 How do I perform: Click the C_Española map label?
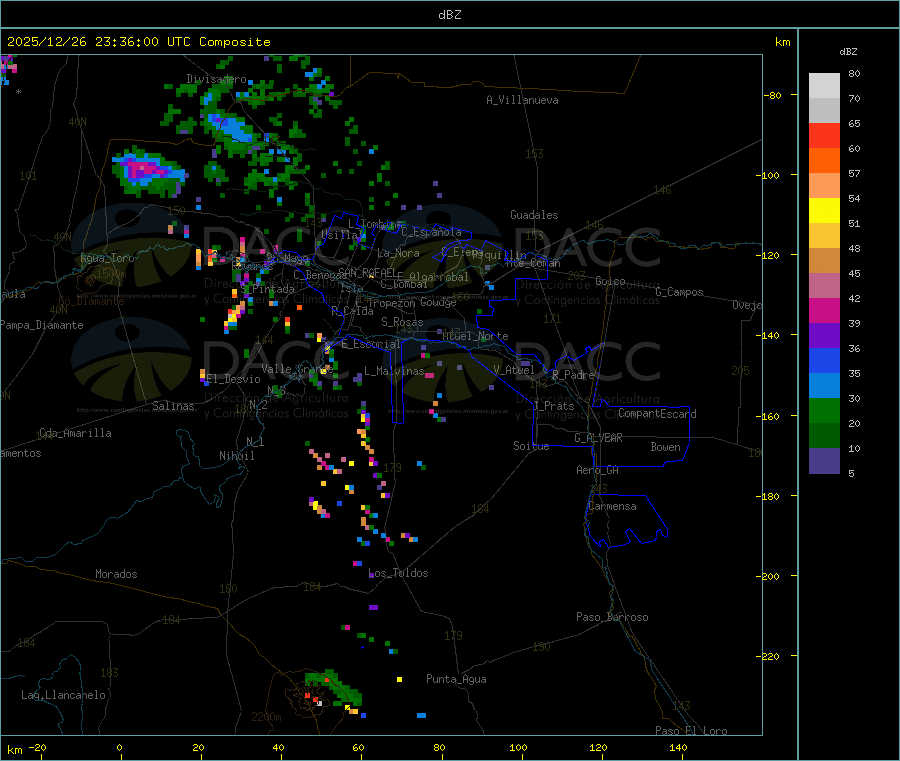431,232
